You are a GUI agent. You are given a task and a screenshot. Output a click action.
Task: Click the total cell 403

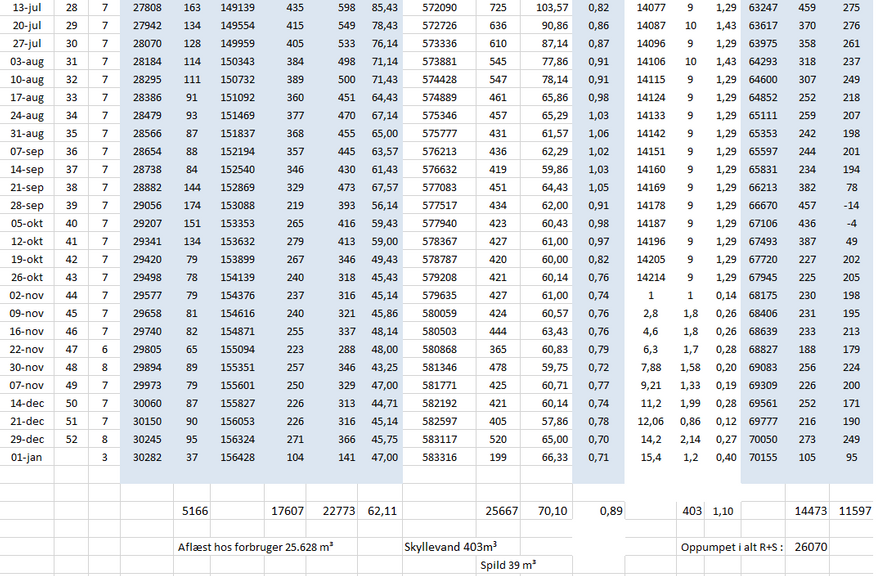692,511
